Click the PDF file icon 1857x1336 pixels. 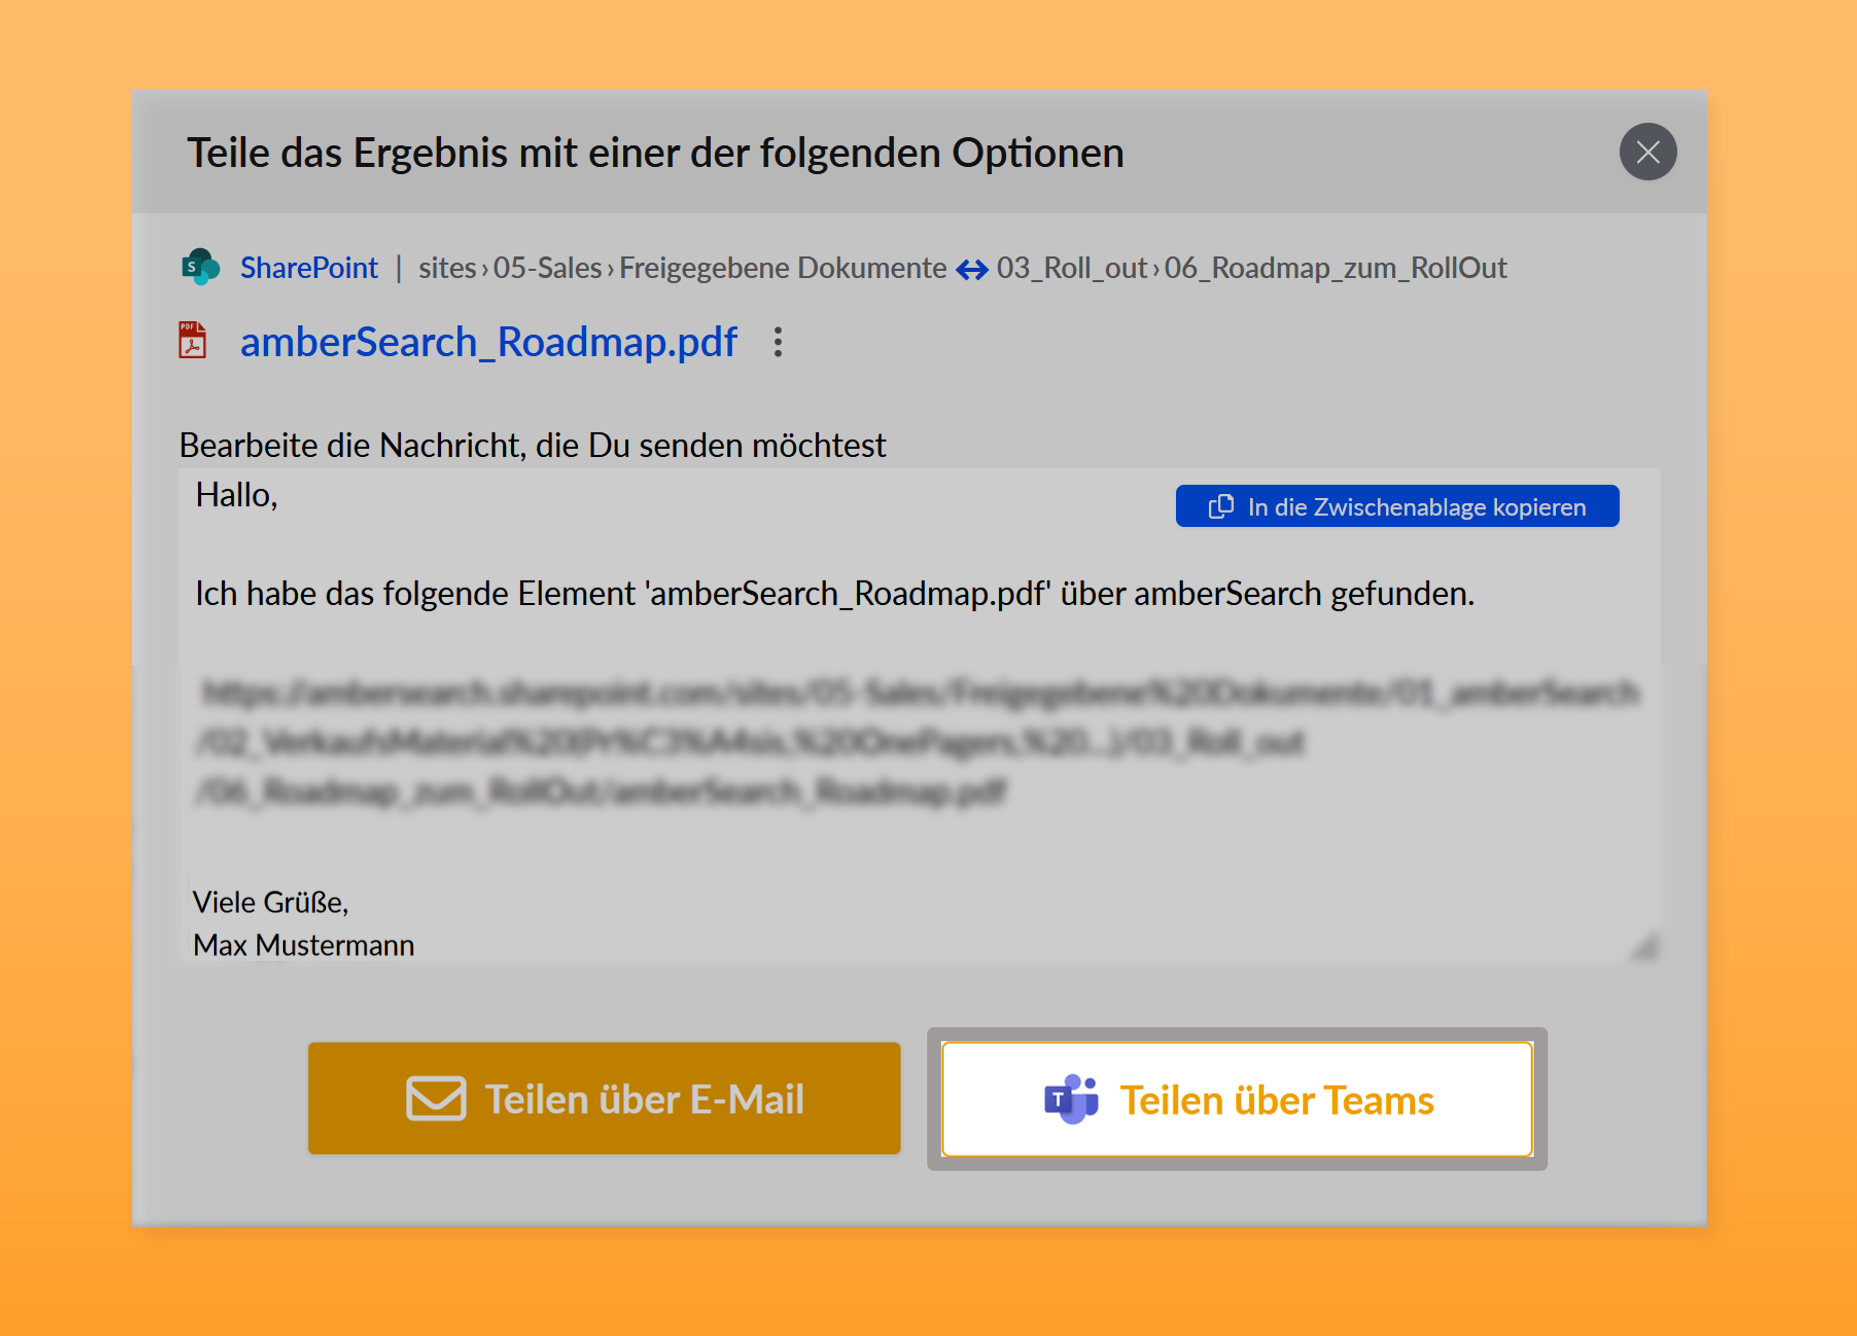coord(193,340)
